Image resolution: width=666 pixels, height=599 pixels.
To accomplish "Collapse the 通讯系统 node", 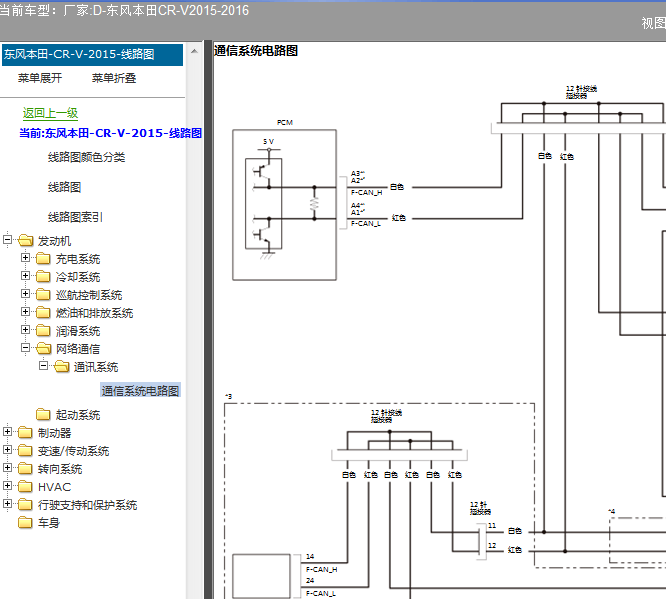I will 43,365.
